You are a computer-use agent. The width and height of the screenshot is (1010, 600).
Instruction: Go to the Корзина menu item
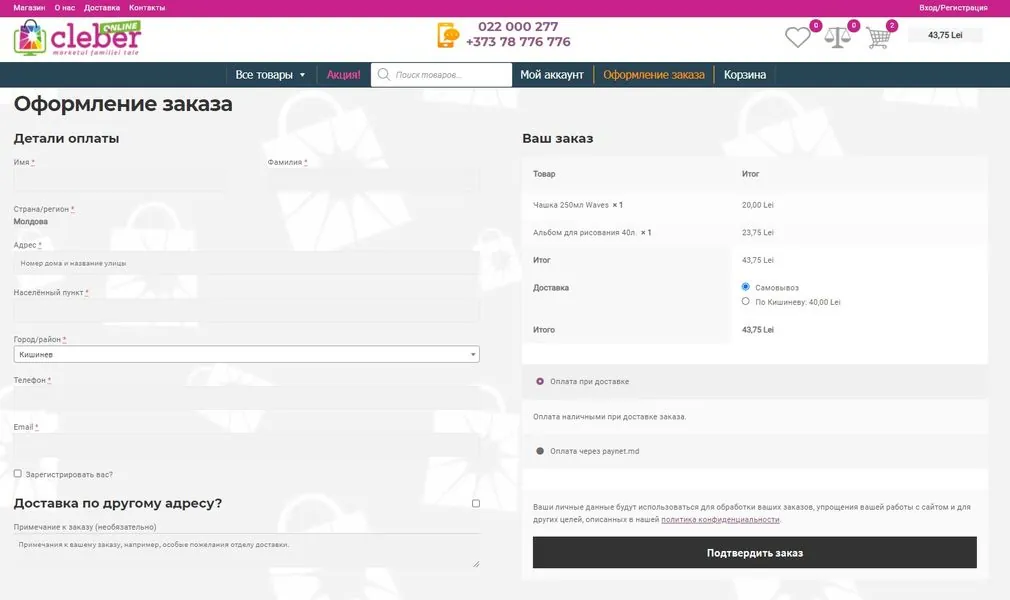745,75
